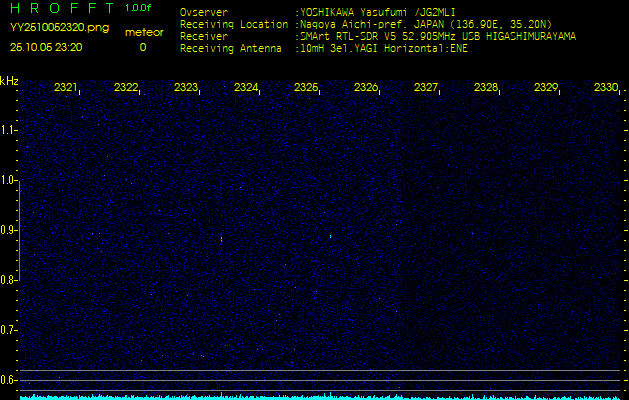The width and height of the screenshot is (629, 400).
Task: Select the 0.7 frequency axis label
Action: (x=9, y=330)
